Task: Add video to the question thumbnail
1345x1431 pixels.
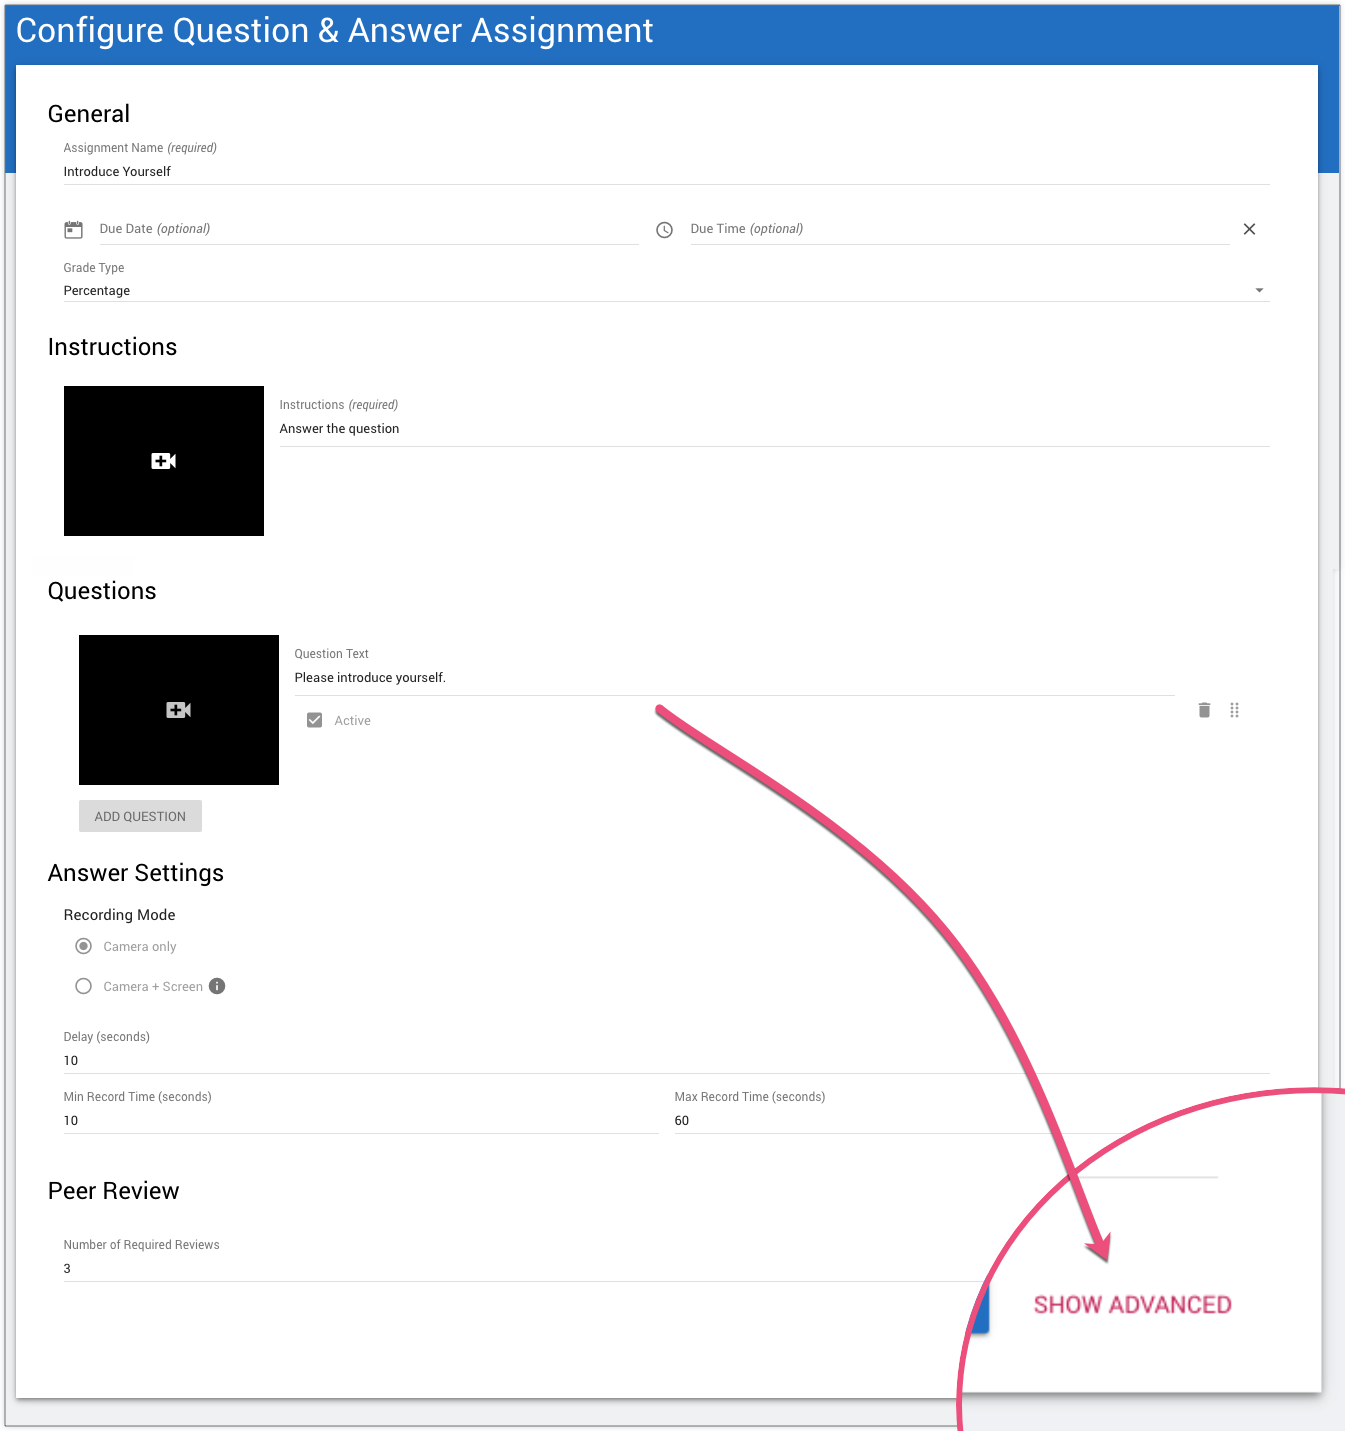Action: pos(179,710)
